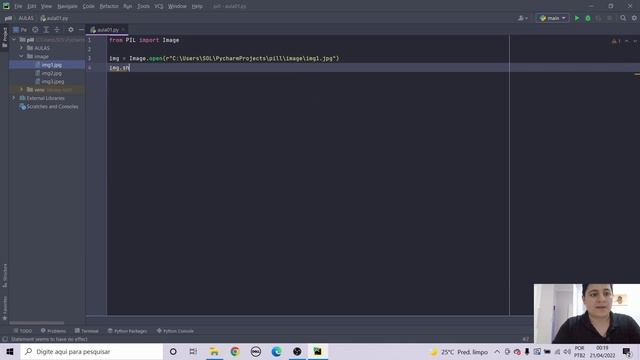Toggle the Favorites tool window side tab
This screenshot has width=640, height=360.
pyautogui.click(x=4, y=308)
